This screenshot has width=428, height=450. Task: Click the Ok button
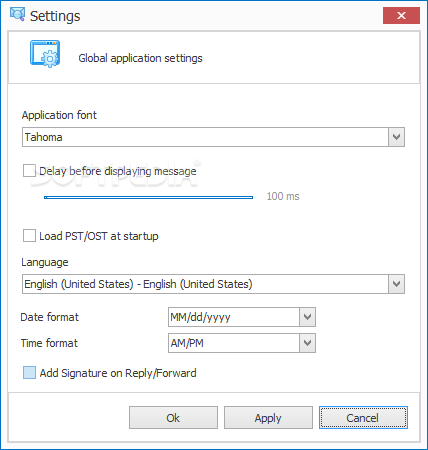tap(173, 418)
